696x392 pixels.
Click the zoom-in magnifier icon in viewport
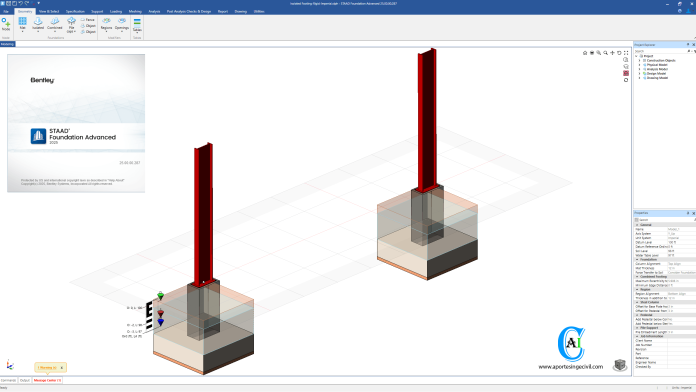tap(599, 53)
